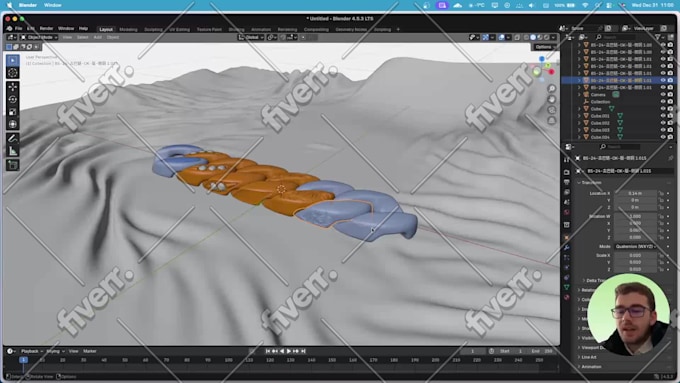Open the Help menu
680x383 pixels.
pyautogui.click(x=83, y=29)
